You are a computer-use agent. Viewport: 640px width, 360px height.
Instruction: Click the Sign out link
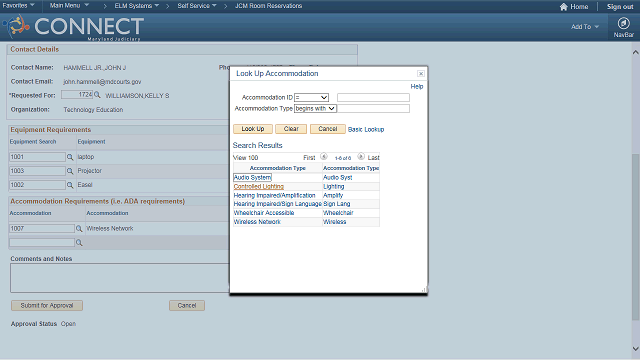click(620, 7)
